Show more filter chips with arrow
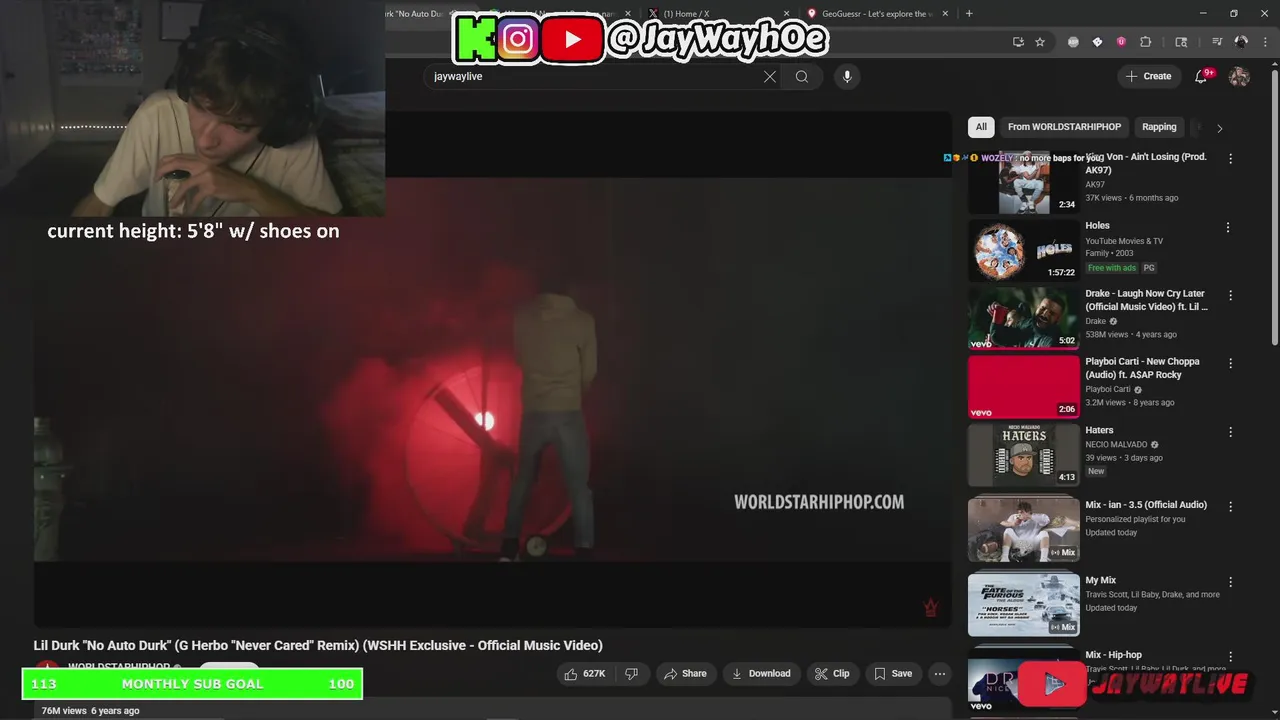1280x720 pixels. pos(1219,128)
